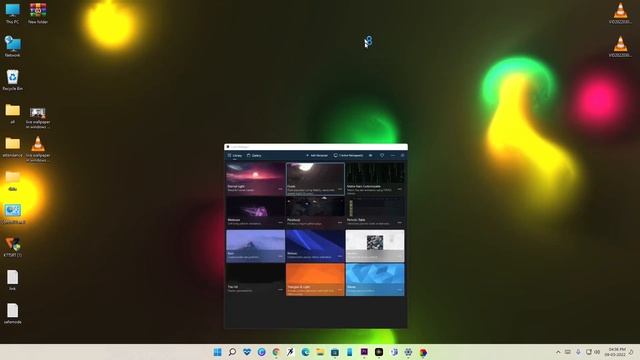This screenshot has height=360, width=640.
Task: Open the Windows Start menu
Action: tap(218, 352)
